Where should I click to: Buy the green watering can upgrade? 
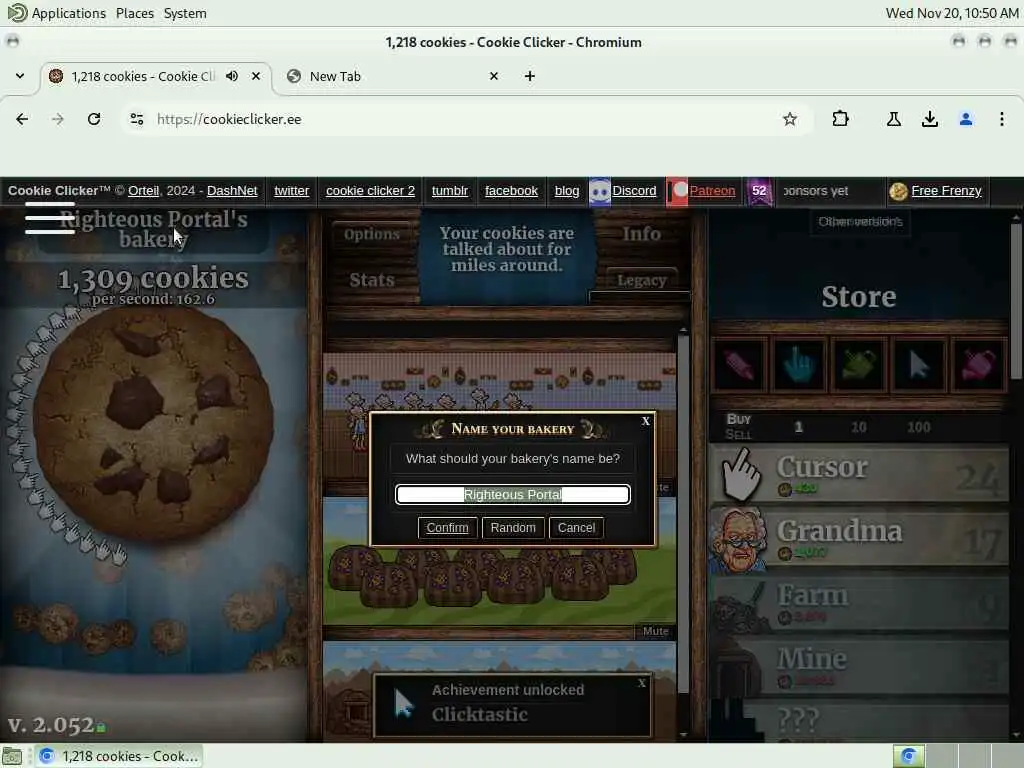(x=858, y=364)
